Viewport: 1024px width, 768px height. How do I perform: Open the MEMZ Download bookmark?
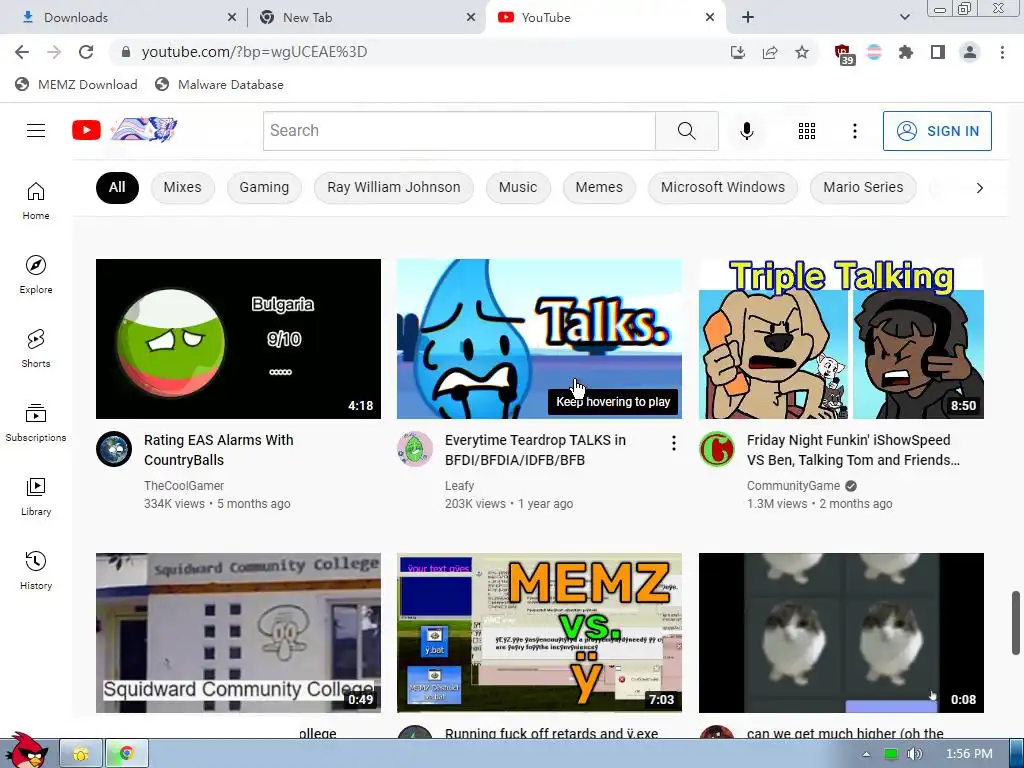click(x=76, y=84)
